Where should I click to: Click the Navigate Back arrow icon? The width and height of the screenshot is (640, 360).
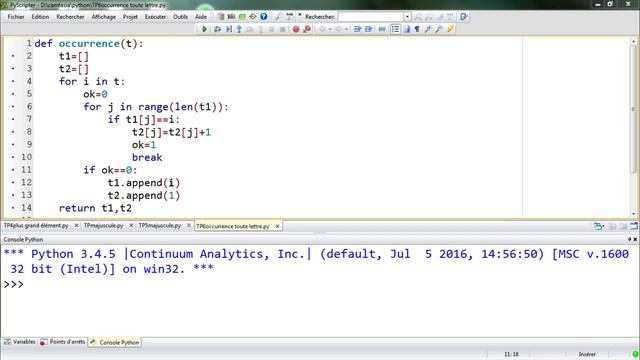point(322,29)
